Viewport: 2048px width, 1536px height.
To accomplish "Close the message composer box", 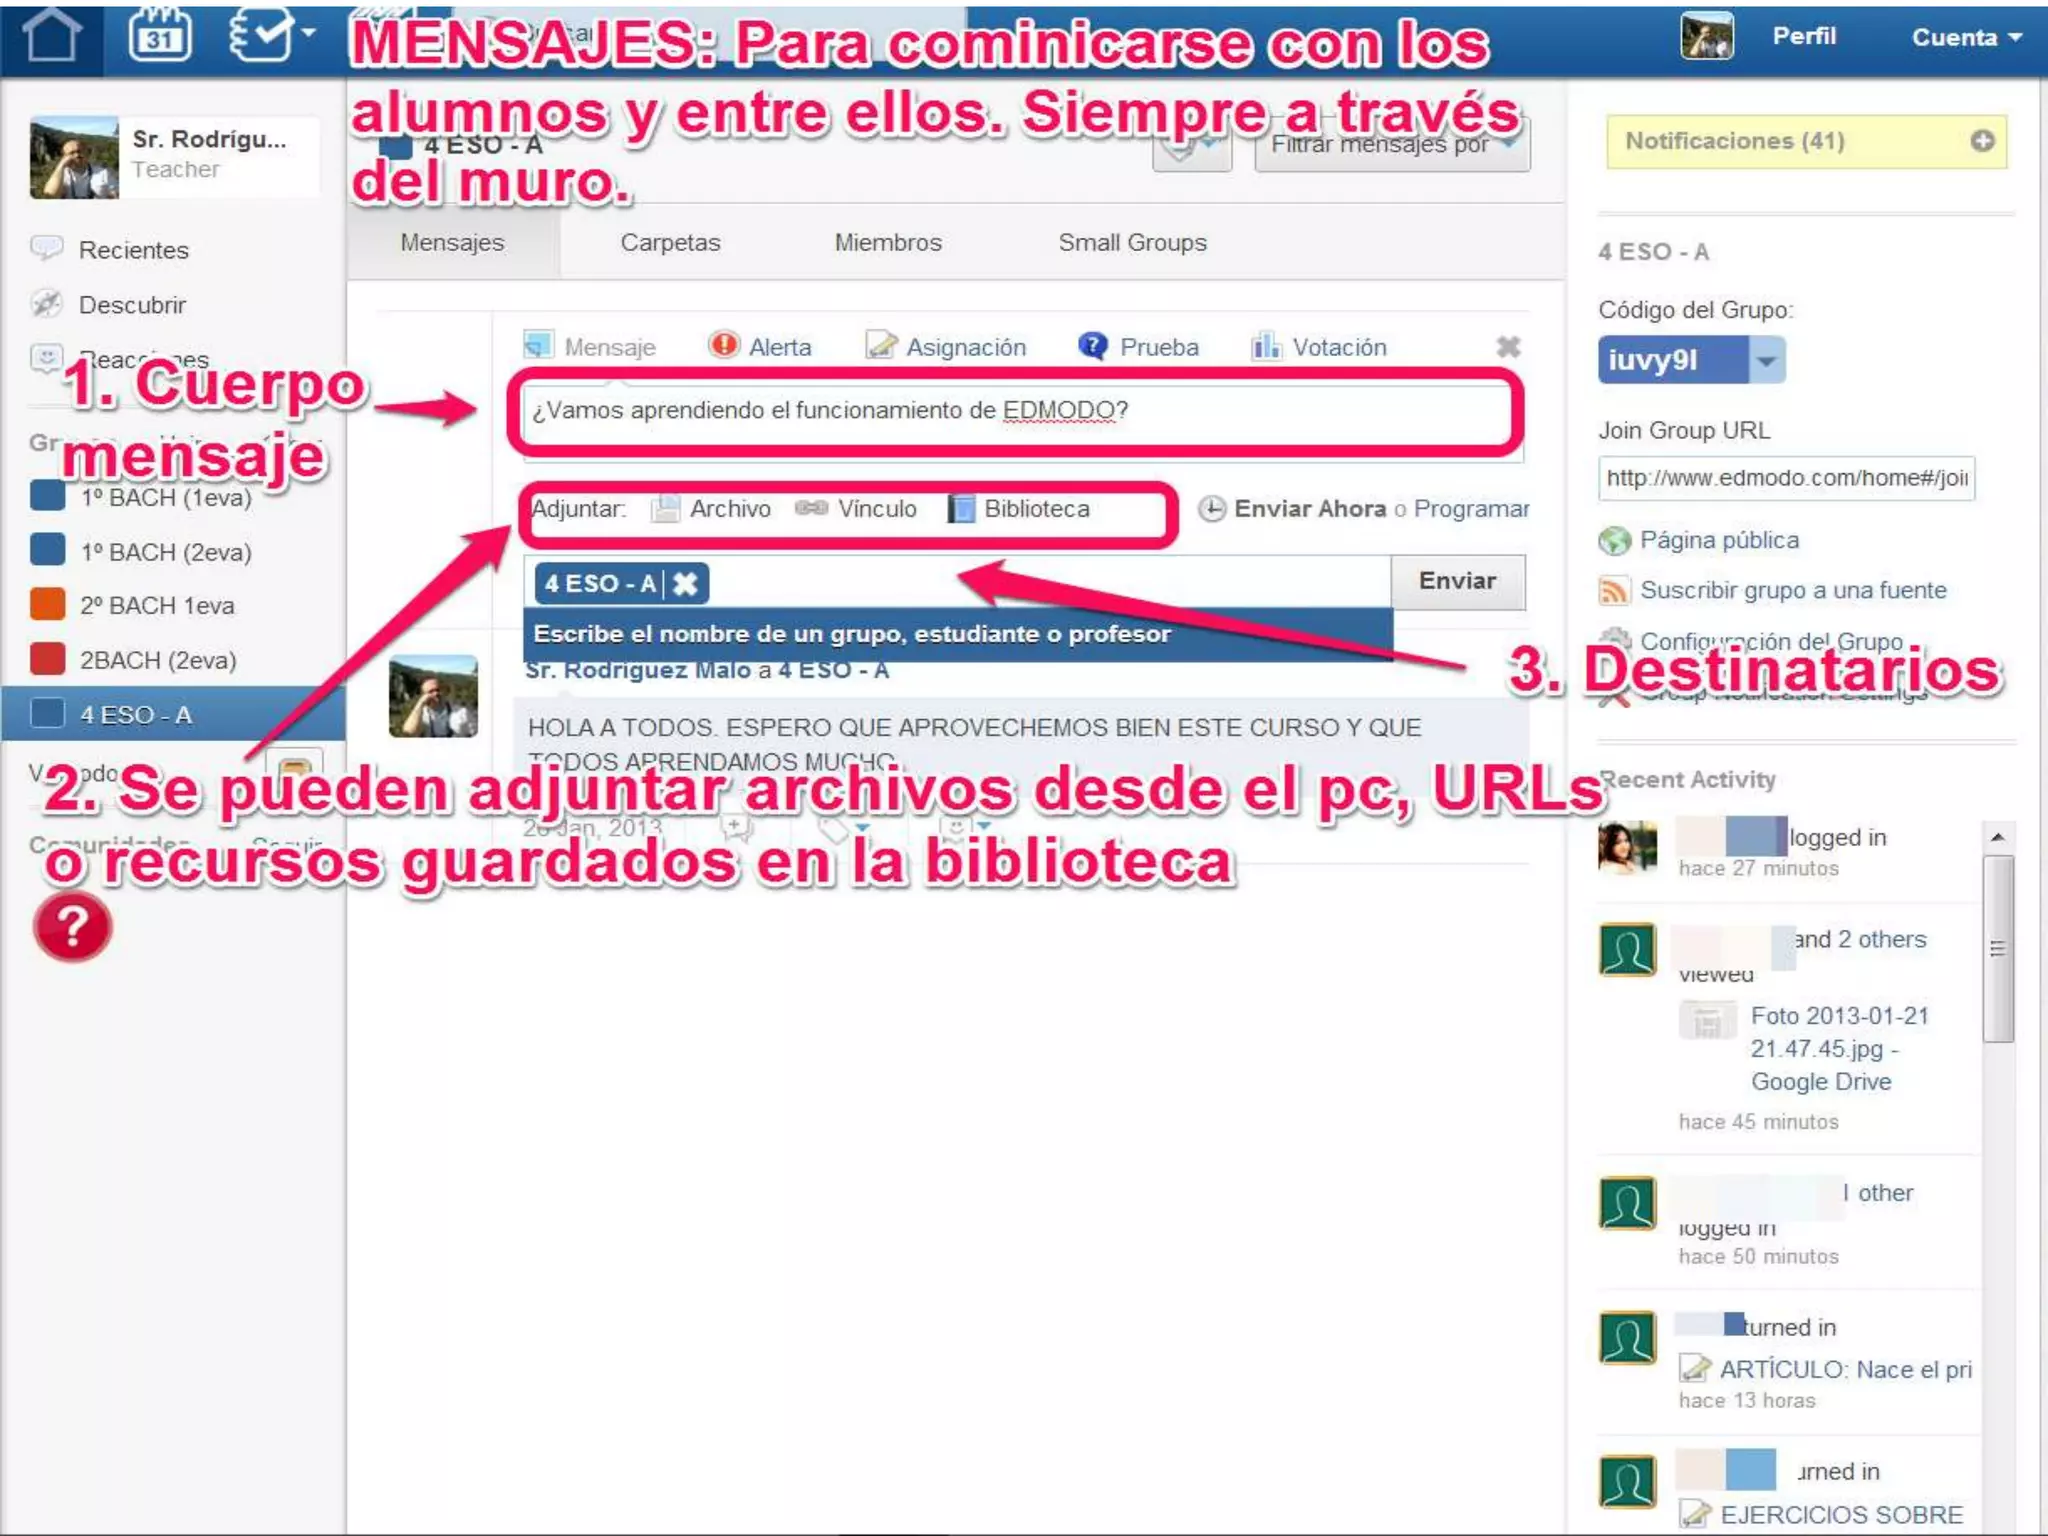I will pos(1508,347).
